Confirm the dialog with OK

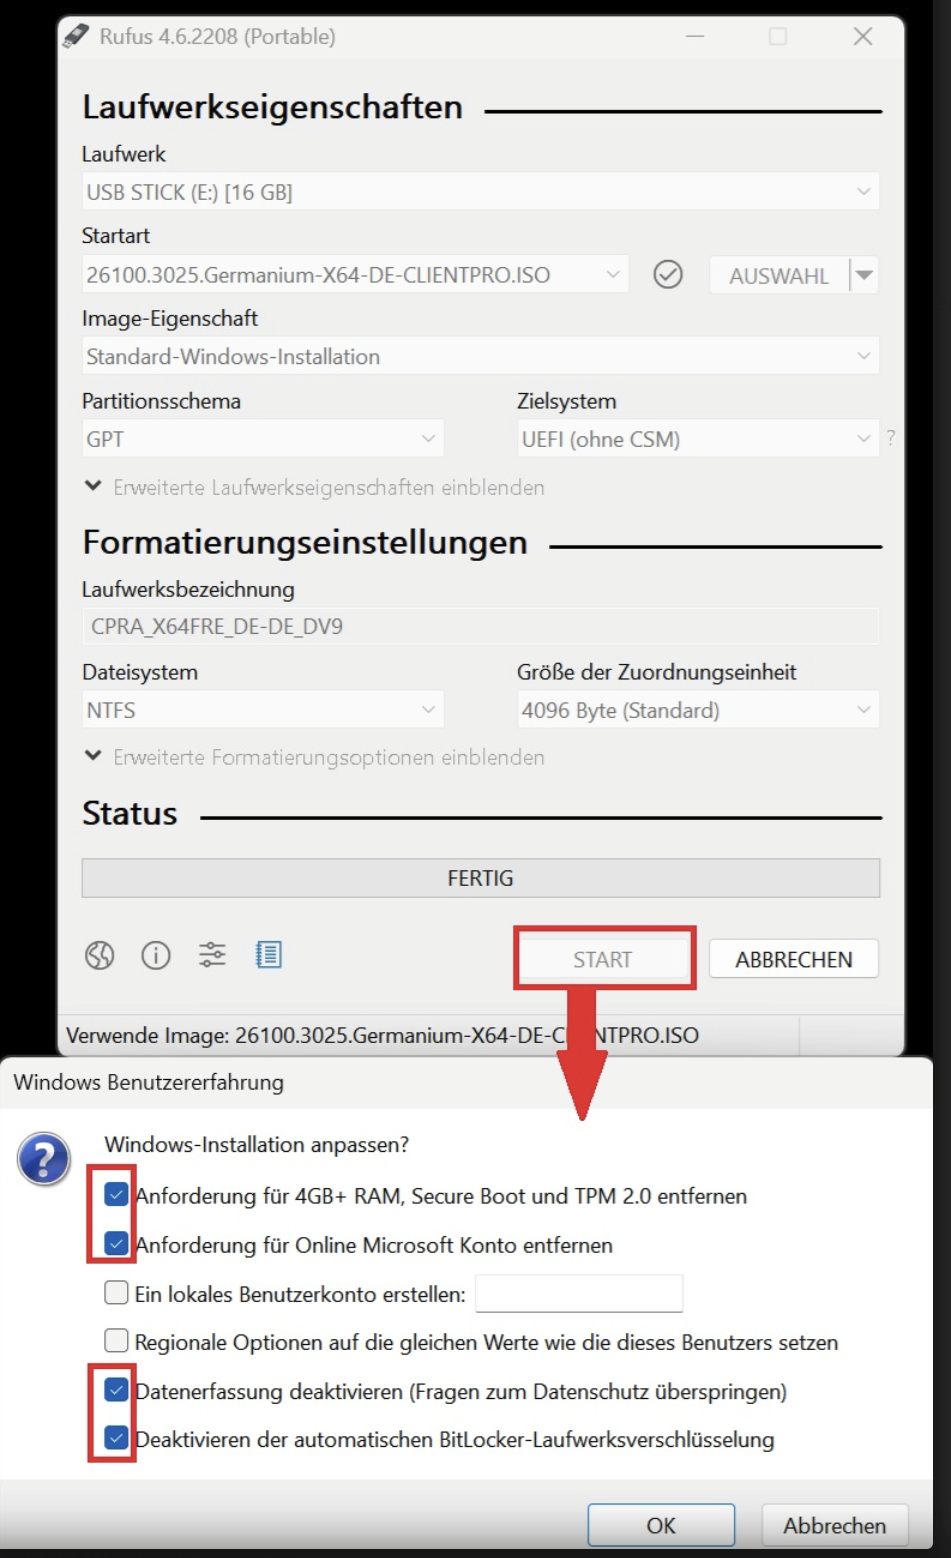pos(661,1525)
